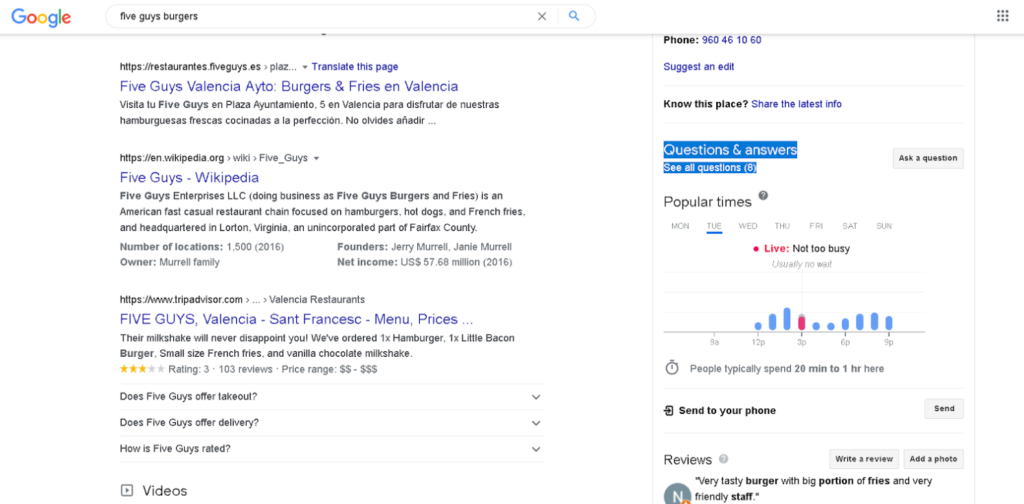The width and height of the screenshot is (1024, 504).
Task: Click Write a review button
Action: click(x=864, y=459)
